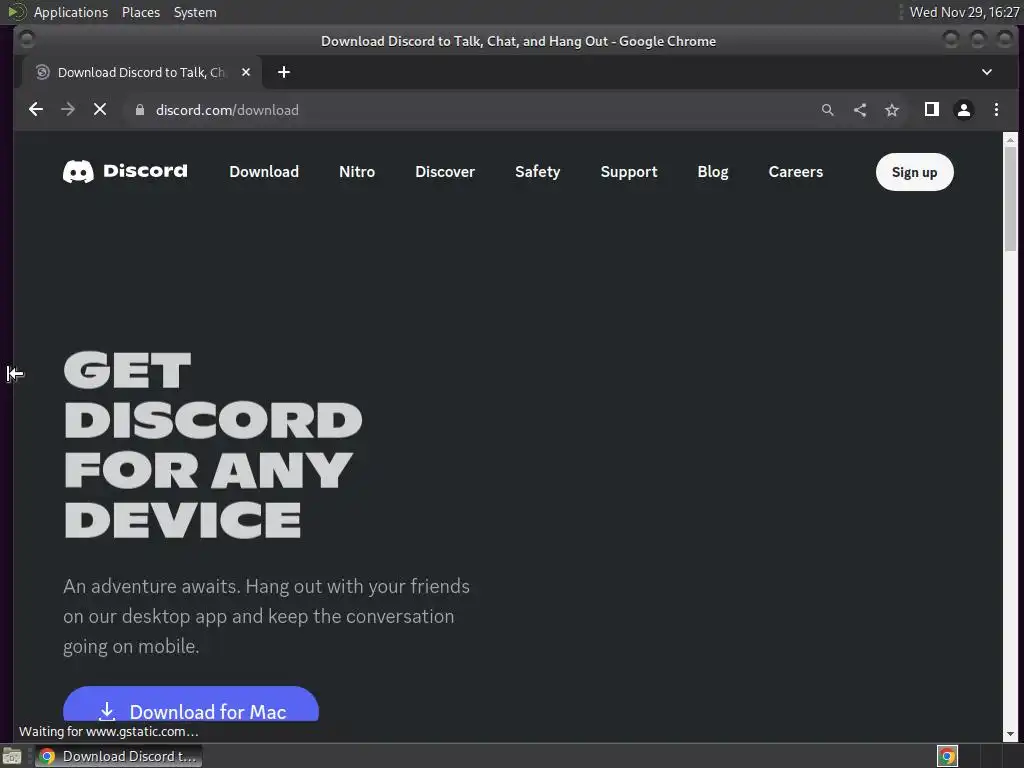1024x768 pixels.
Task: Click Download for Mac button
Action: (x=191, y=705)
